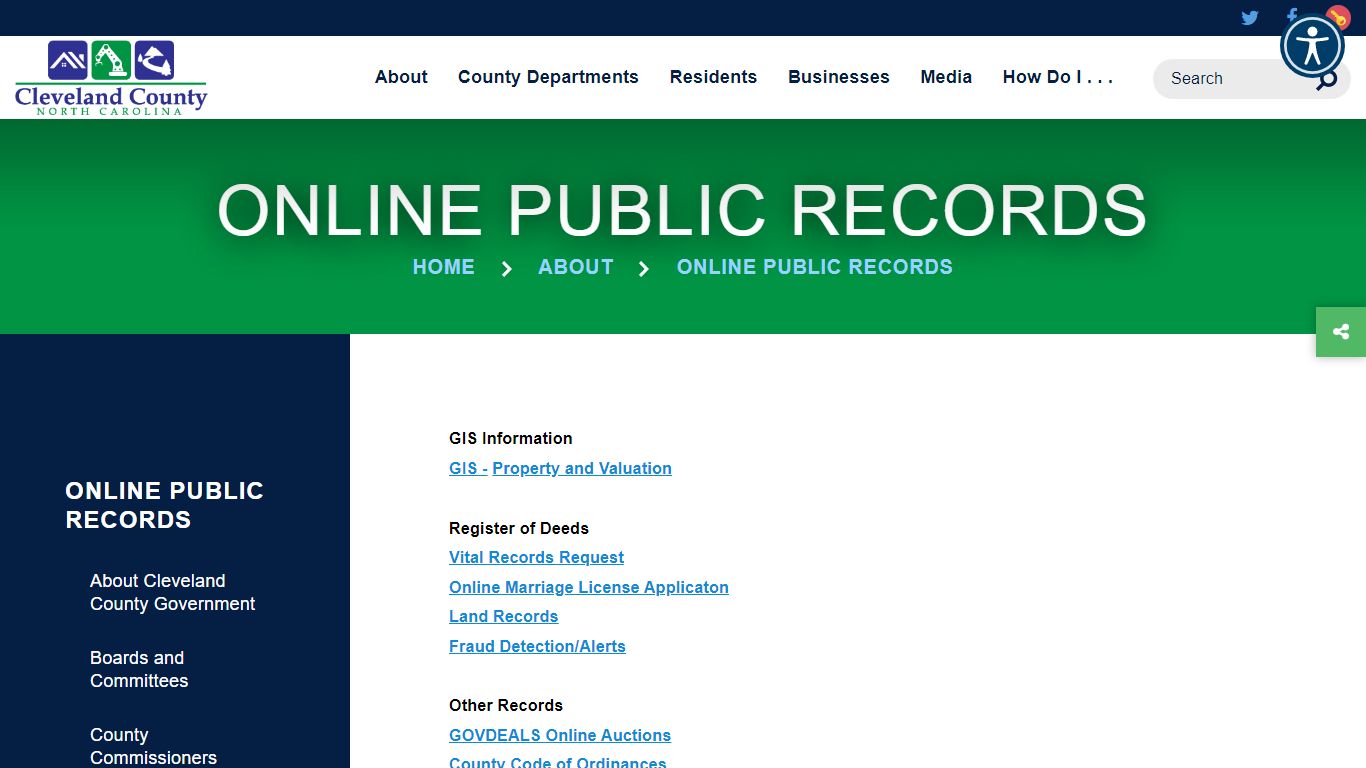Click the Facebook icon in top bar
The width and height of the screenshot is (1366, 768).
(1291, 14)
